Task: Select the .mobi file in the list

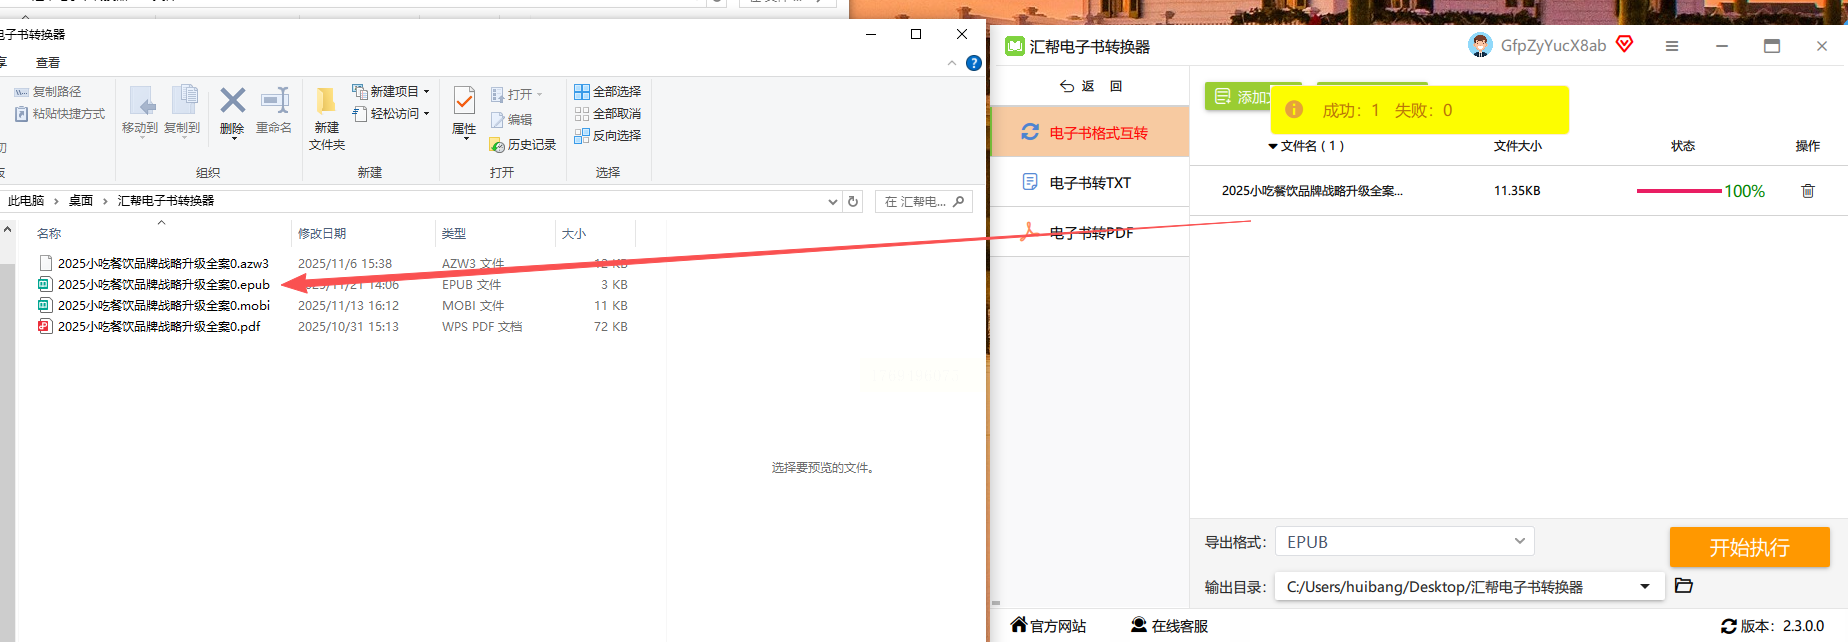Action: tap(163, 306)
